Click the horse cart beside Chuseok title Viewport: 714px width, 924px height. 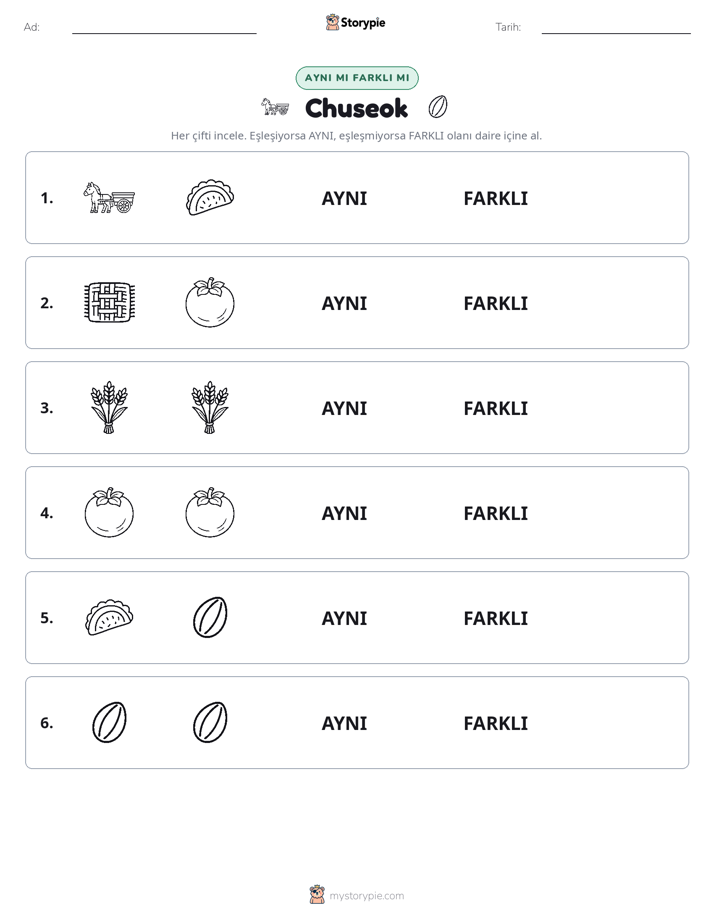click(275, 107)
